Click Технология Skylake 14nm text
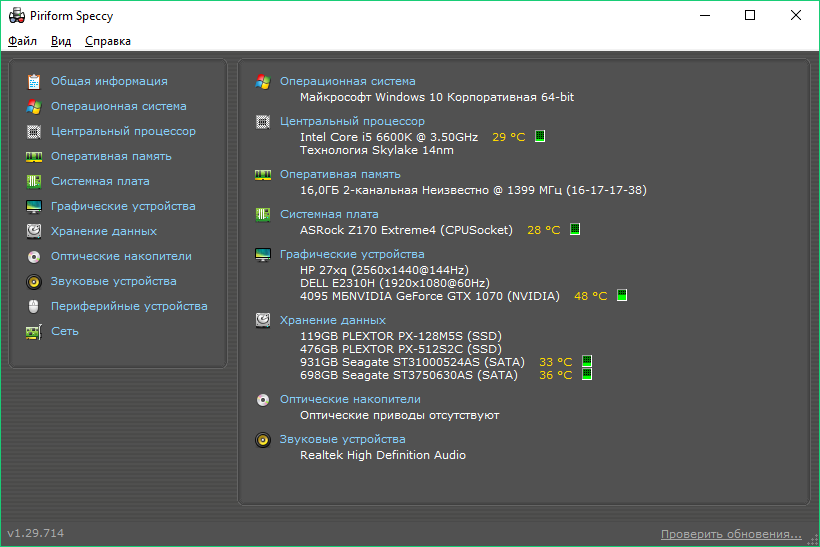The height and width of the screenshot is (547, 820). pyautogui.click(x=377, y=150)
